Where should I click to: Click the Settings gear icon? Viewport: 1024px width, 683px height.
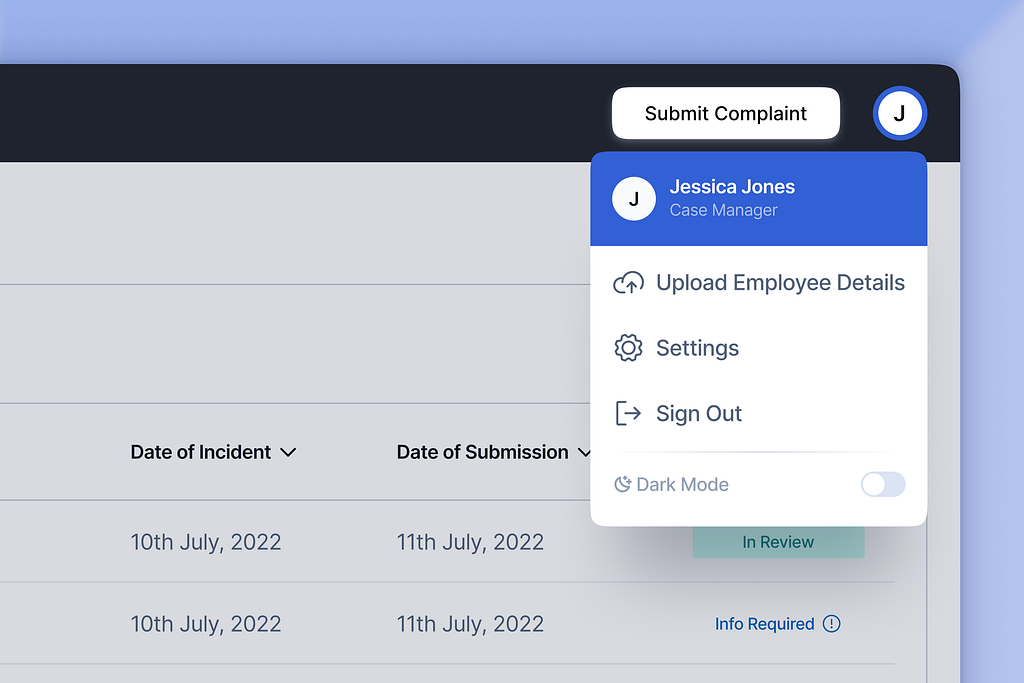point(628,348)
